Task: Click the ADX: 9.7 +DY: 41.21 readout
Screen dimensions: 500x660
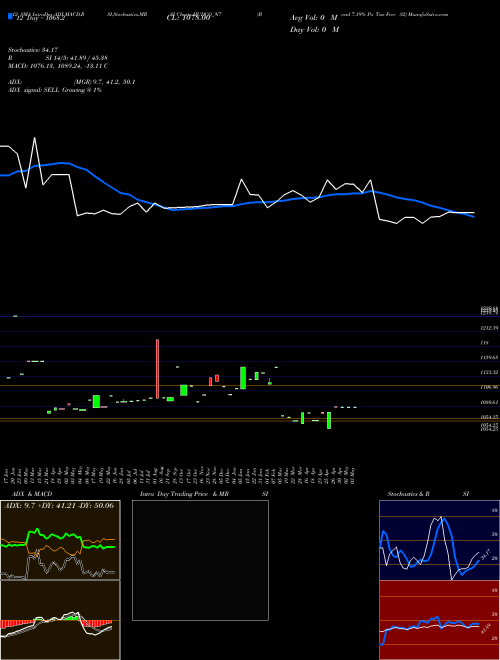Action: (59, 505)
